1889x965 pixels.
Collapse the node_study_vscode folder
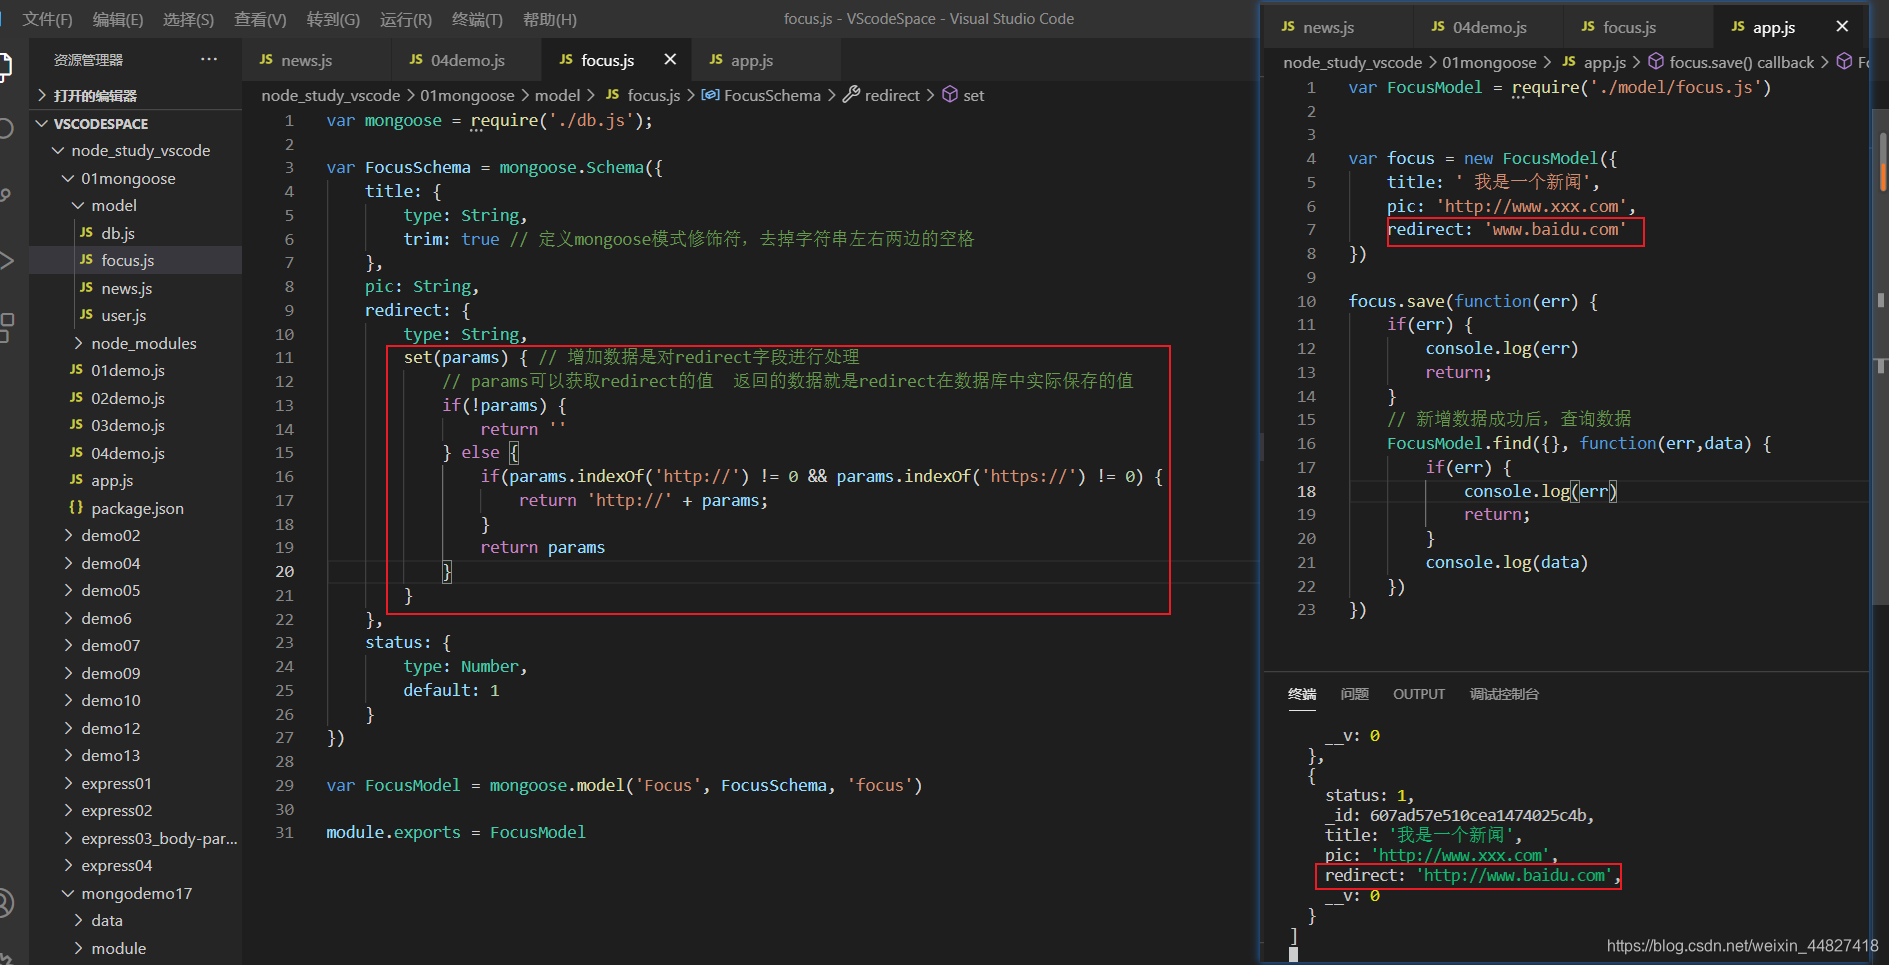coord(136,150)
